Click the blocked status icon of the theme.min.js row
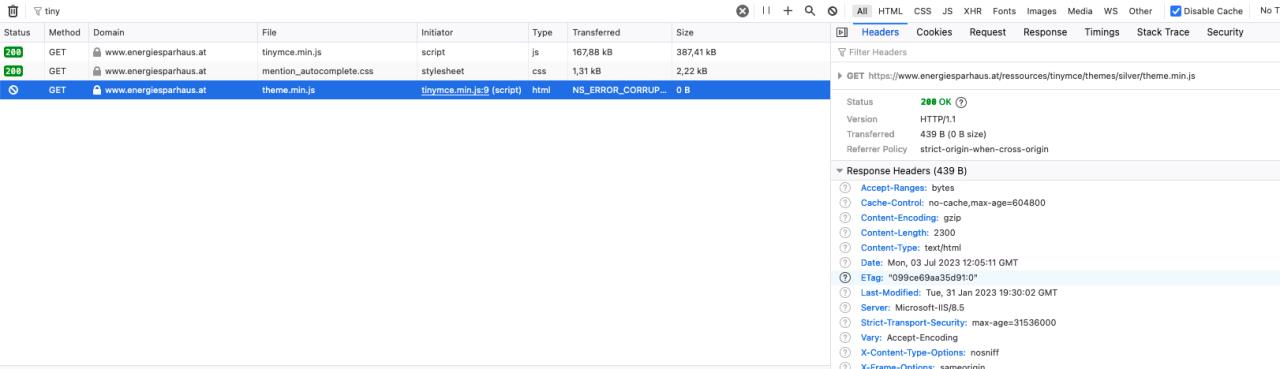Screen dimensions: 1280x369 pyautogui.click(x=13, y=90)
